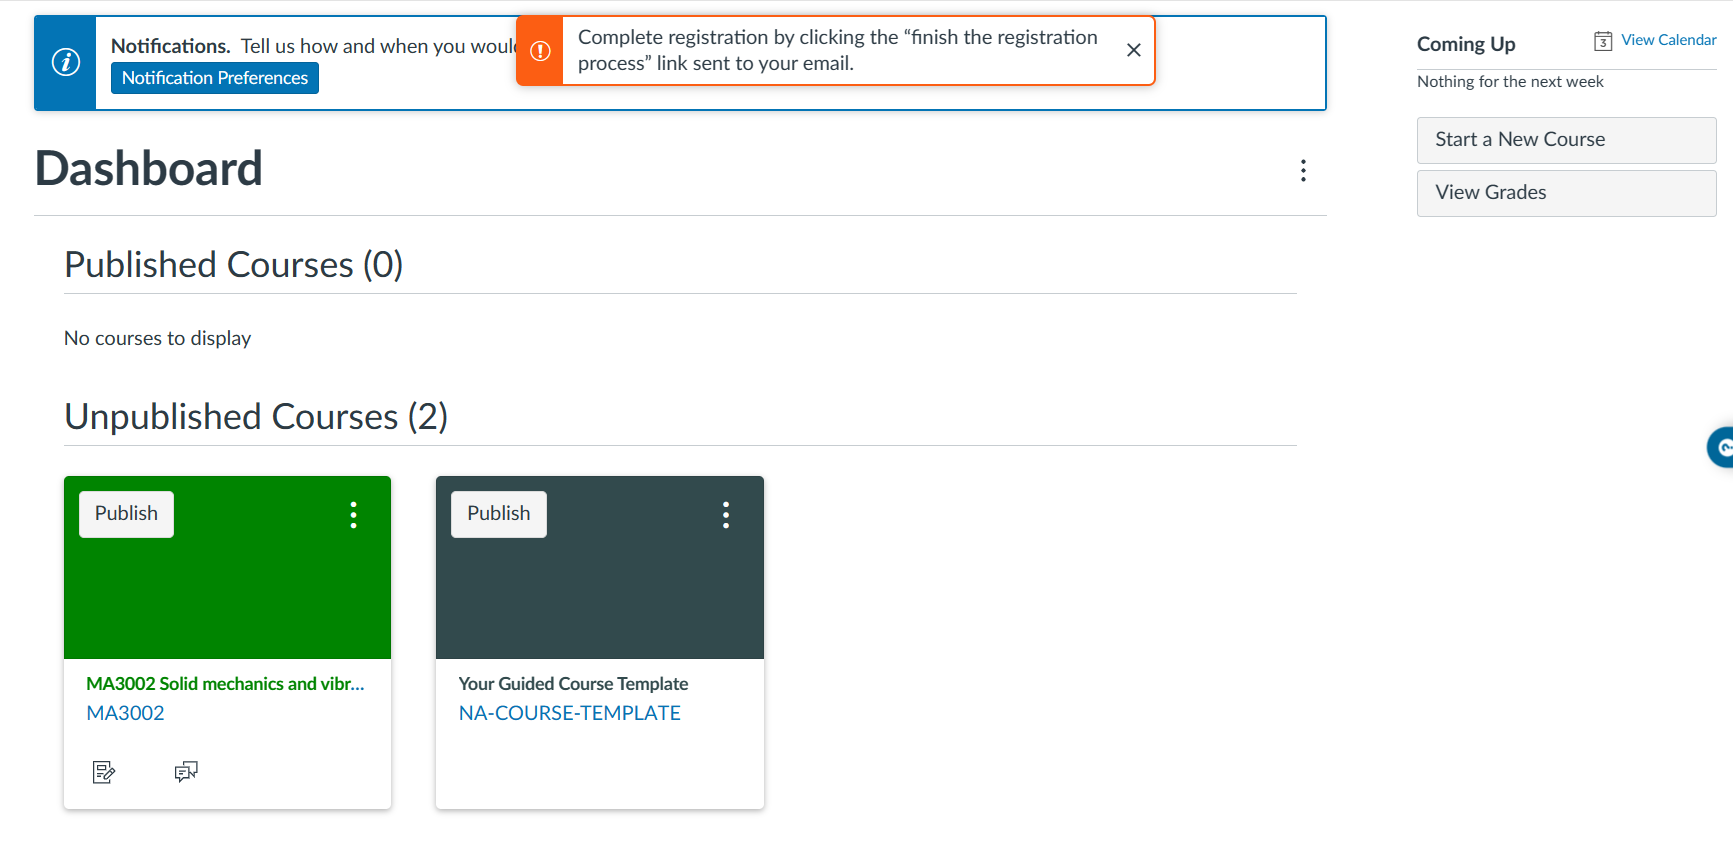
Task: Open the NA-COURSE-TEMPLATE course link
Action: pos(569,712)
